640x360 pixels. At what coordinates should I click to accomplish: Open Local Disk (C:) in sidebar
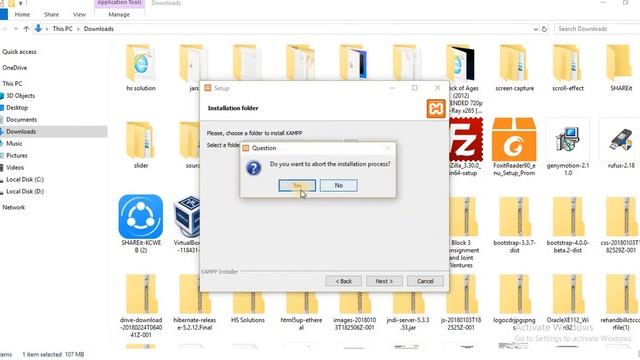25,180
